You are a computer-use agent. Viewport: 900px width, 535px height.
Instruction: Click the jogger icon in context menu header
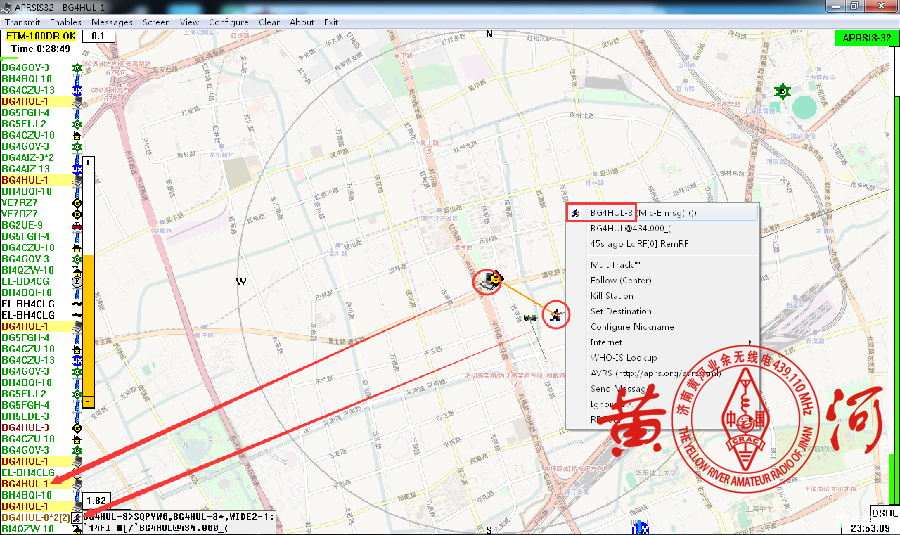click(575, 213)
